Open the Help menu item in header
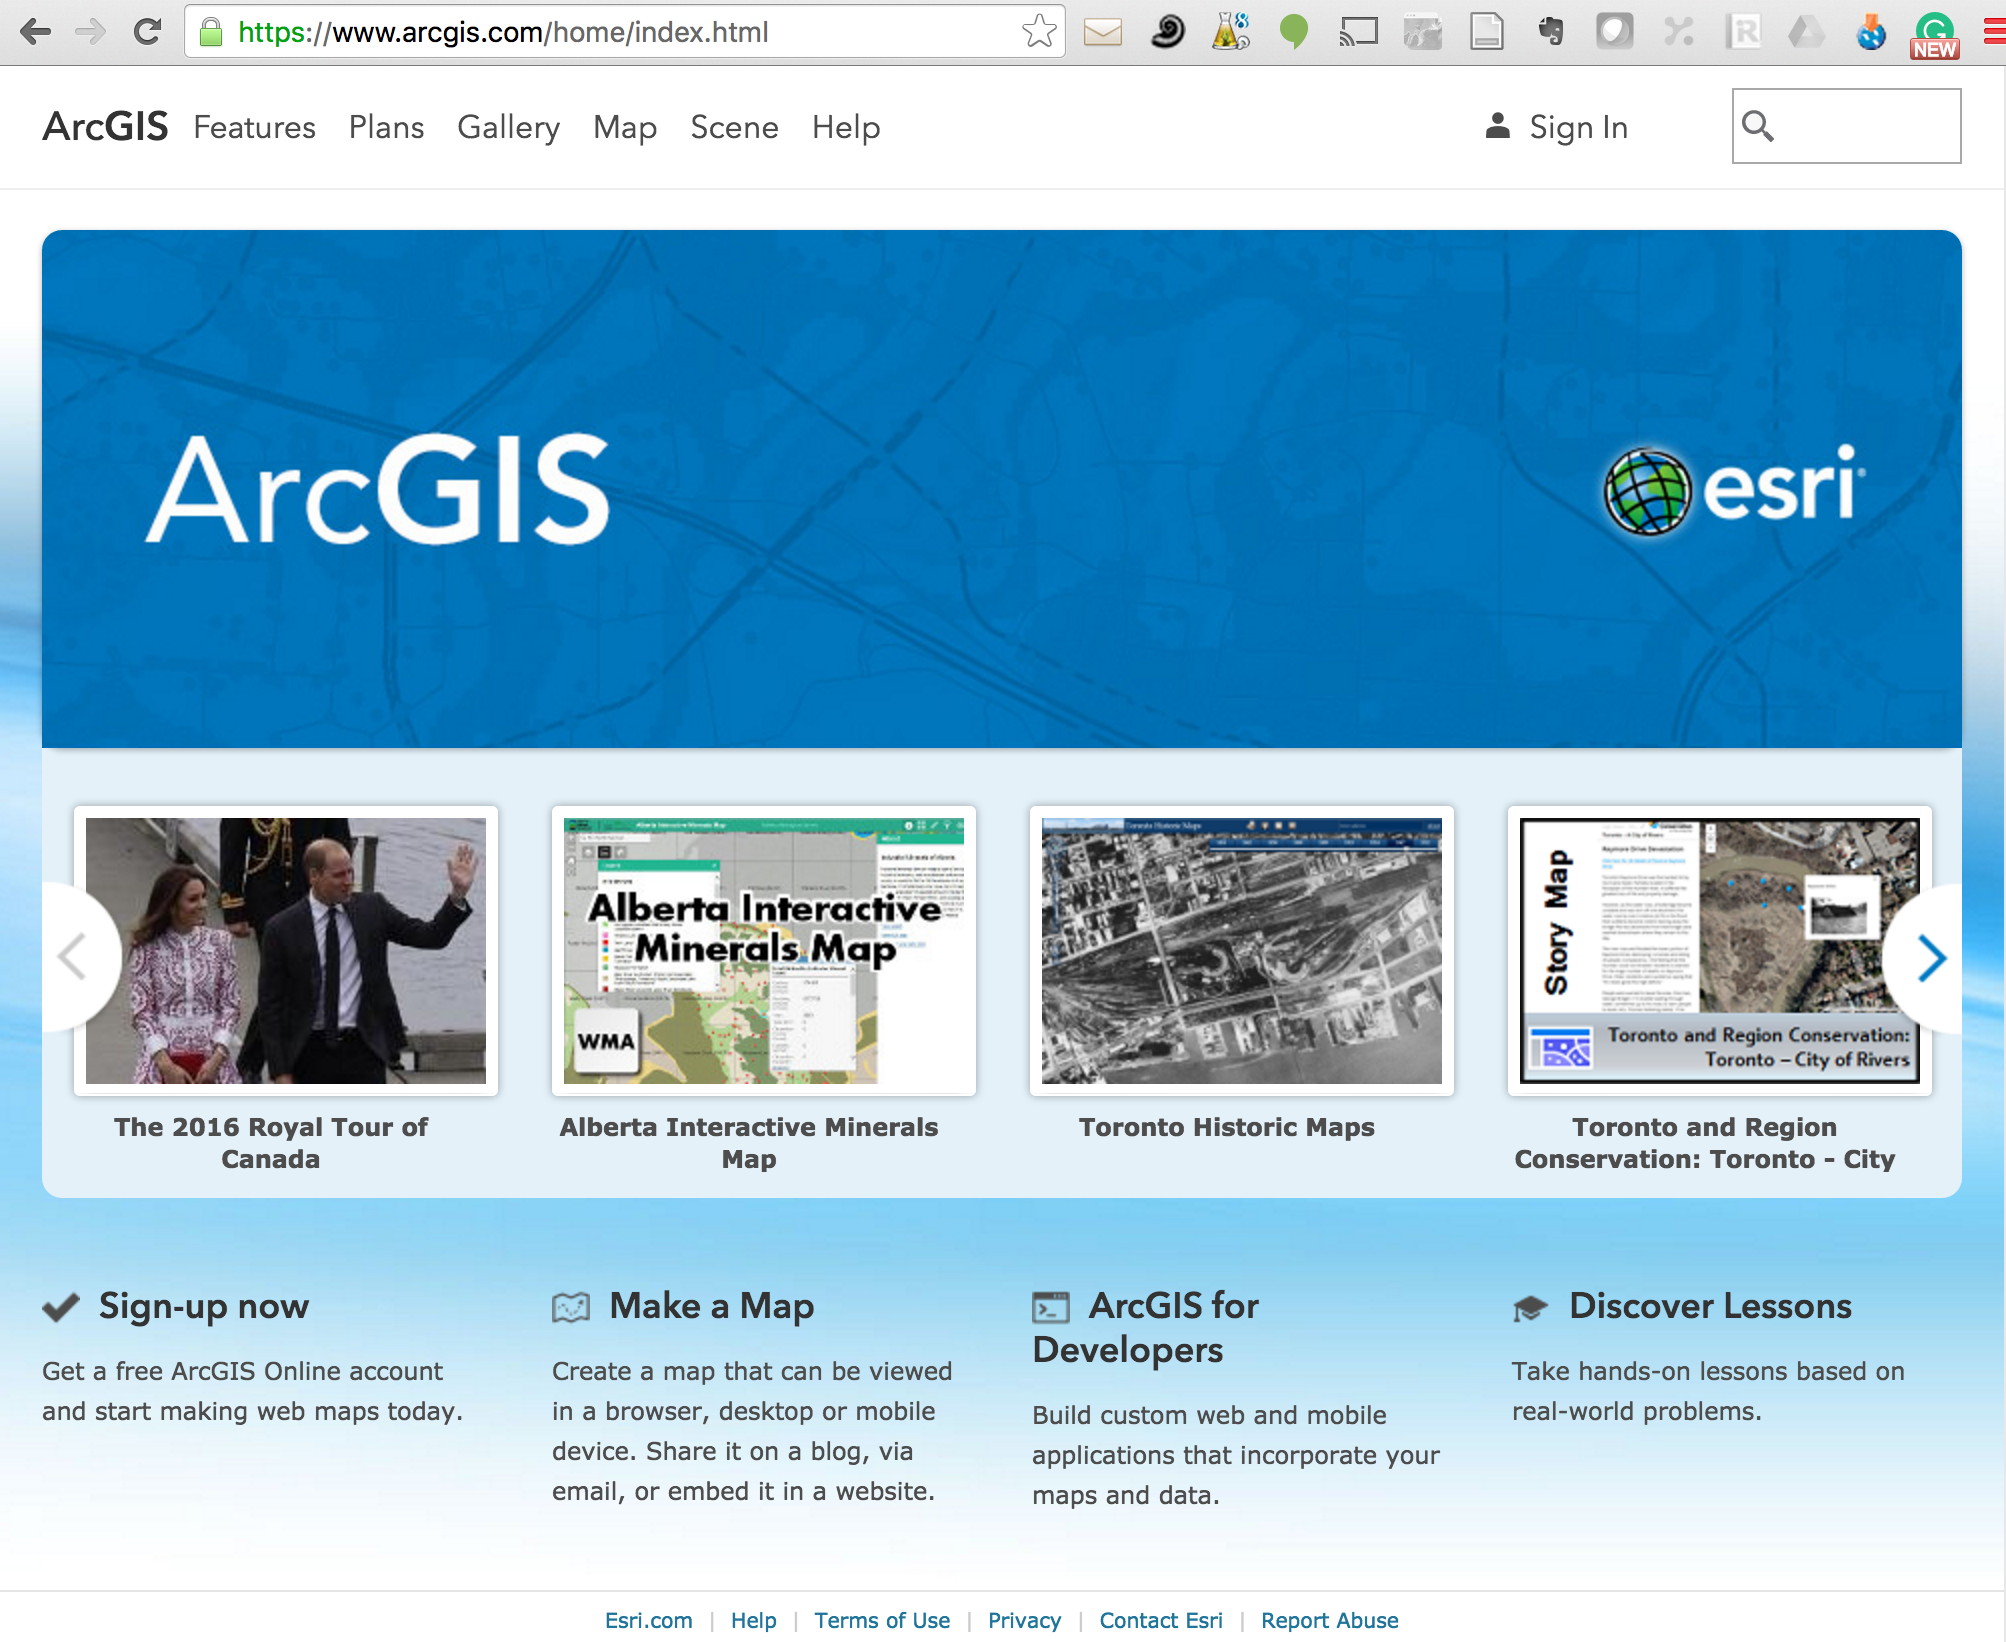This screenshot has width=2006, height=1642. [846, 127]
